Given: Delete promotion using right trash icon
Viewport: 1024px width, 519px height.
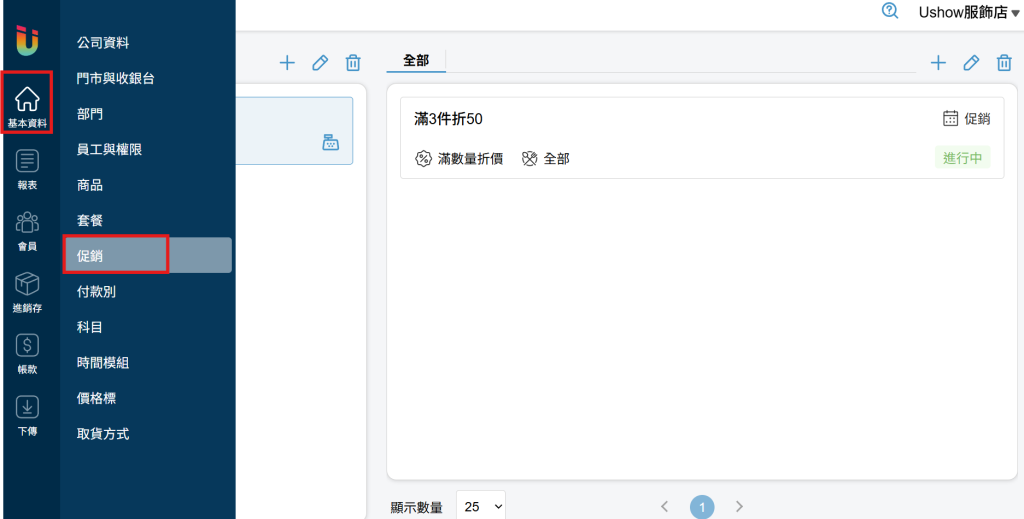Looking at the screenshot, I should (x=1004, y=63).
